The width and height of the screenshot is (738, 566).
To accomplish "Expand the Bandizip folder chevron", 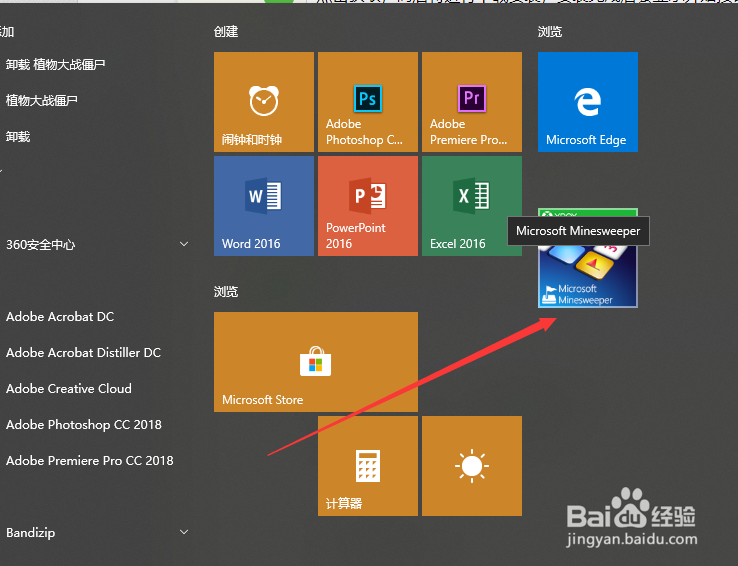I will 184,532.
